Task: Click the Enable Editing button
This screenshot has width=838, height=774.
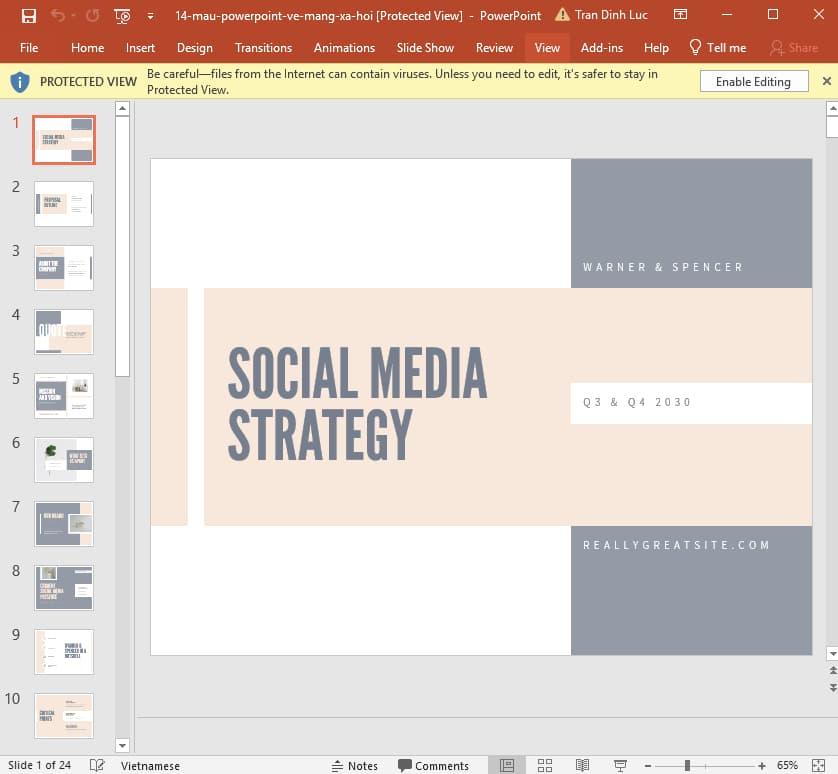Action: pyautogui.click(x=754, y=81)
